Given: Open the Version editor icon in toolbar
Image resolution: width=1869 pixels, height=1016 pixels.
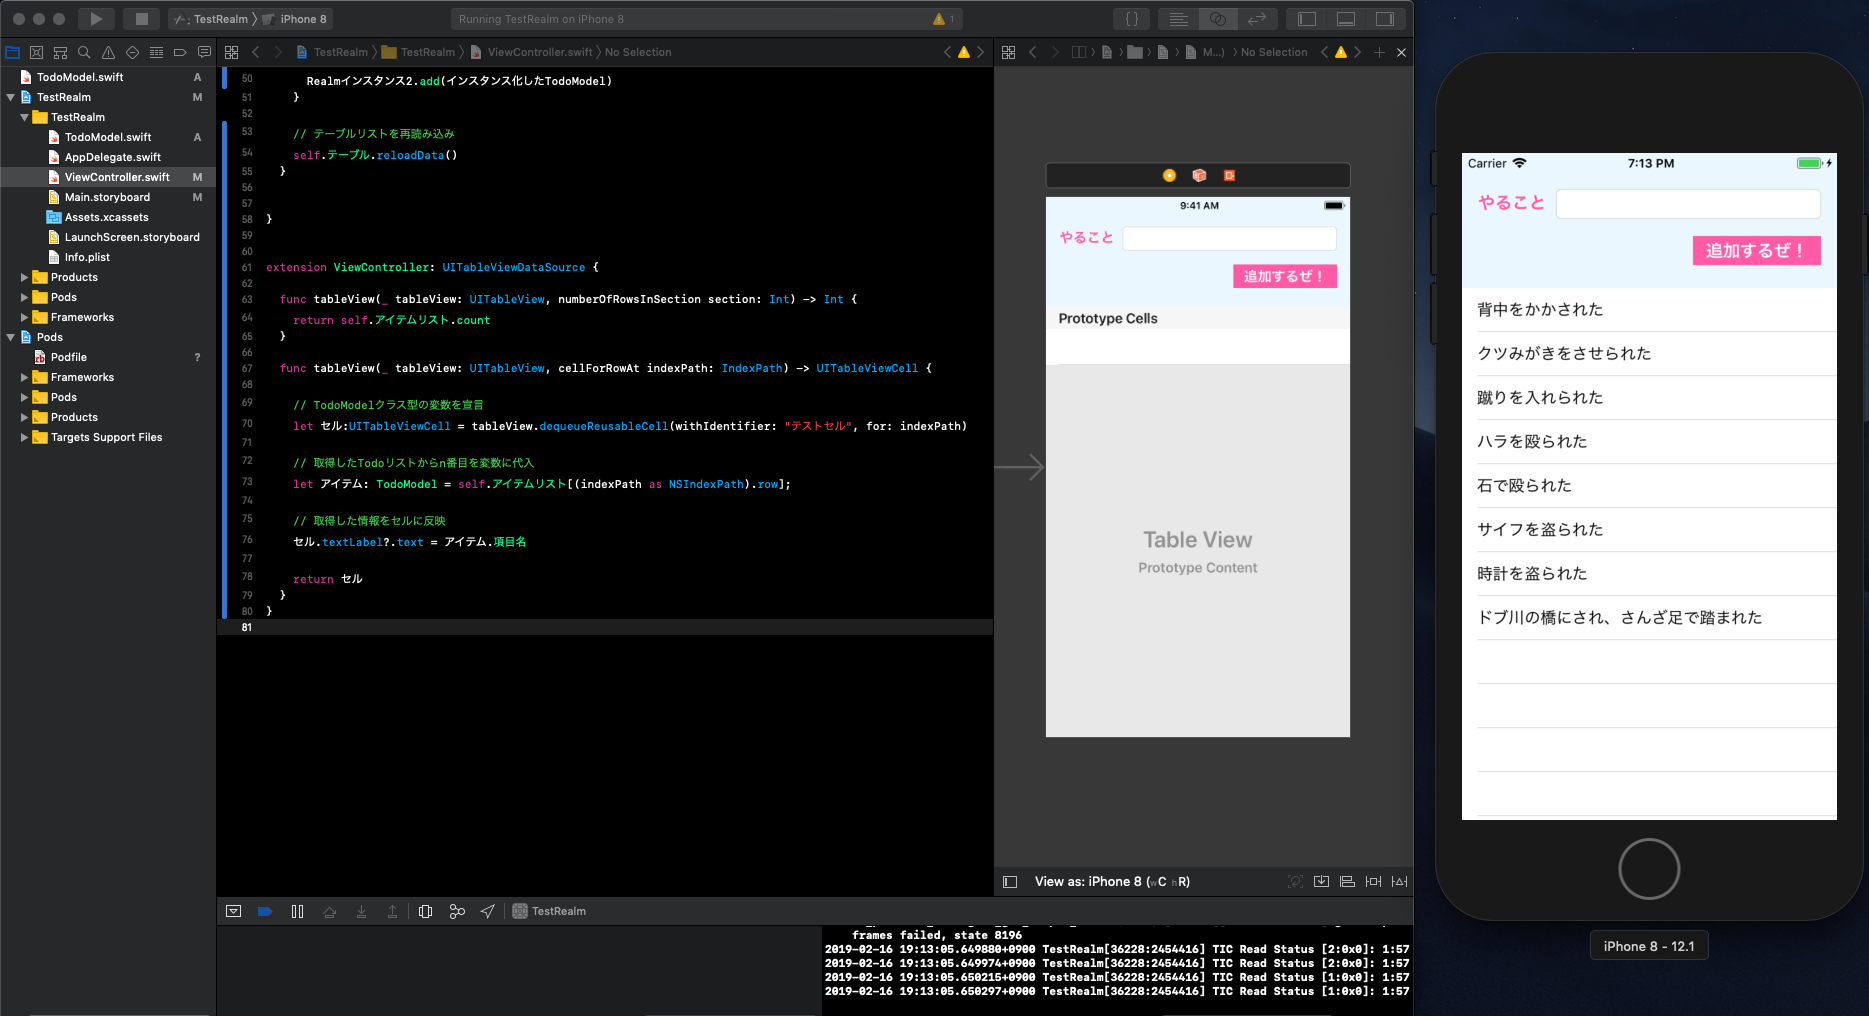Looking at the screenshot, I should tap(1257, 18).
